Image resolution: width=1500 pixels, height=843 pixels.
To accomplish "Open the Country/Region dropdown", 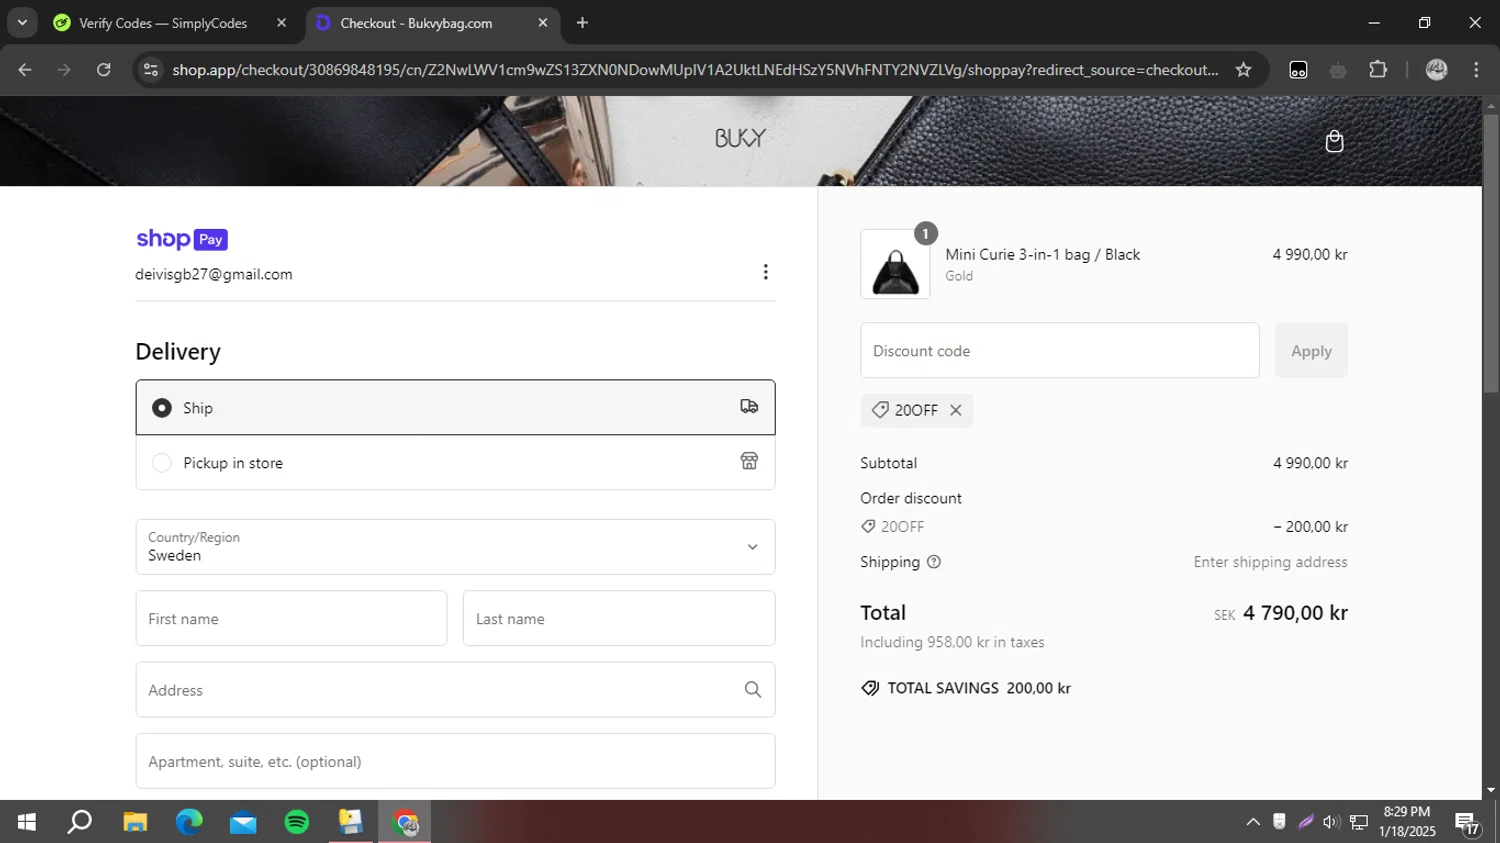I will (455, 547).
